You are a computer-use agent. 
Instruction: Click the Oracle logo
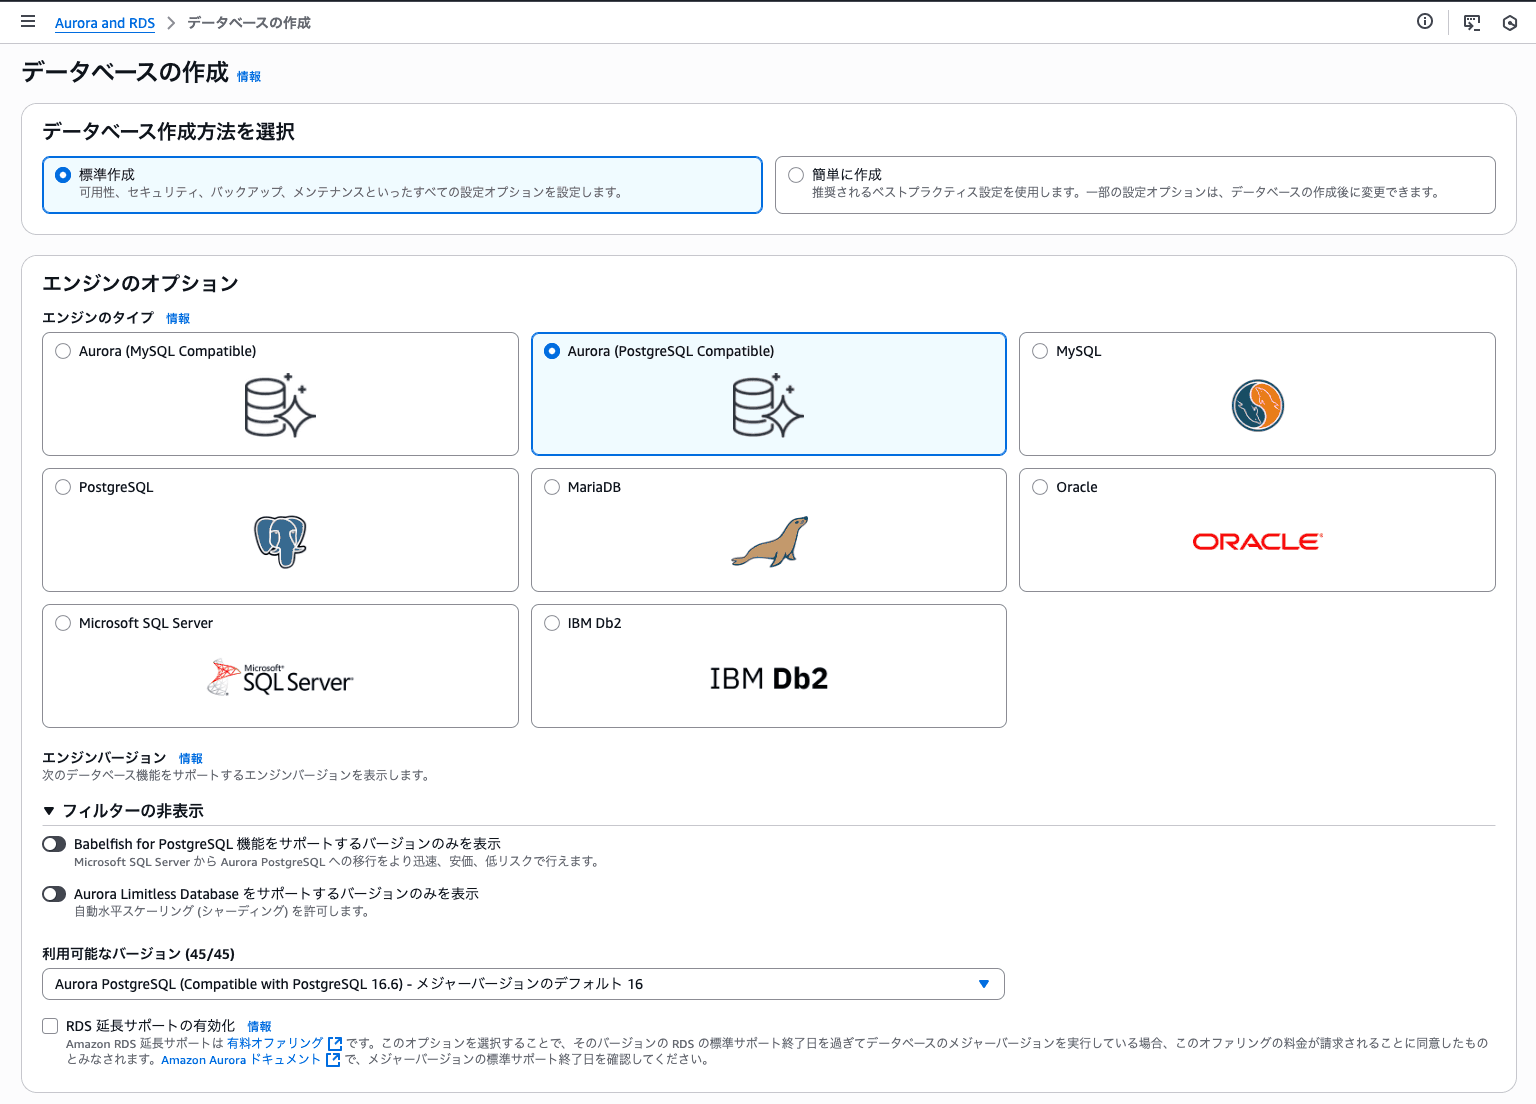pyautogui.click(x=1256, y=541)
